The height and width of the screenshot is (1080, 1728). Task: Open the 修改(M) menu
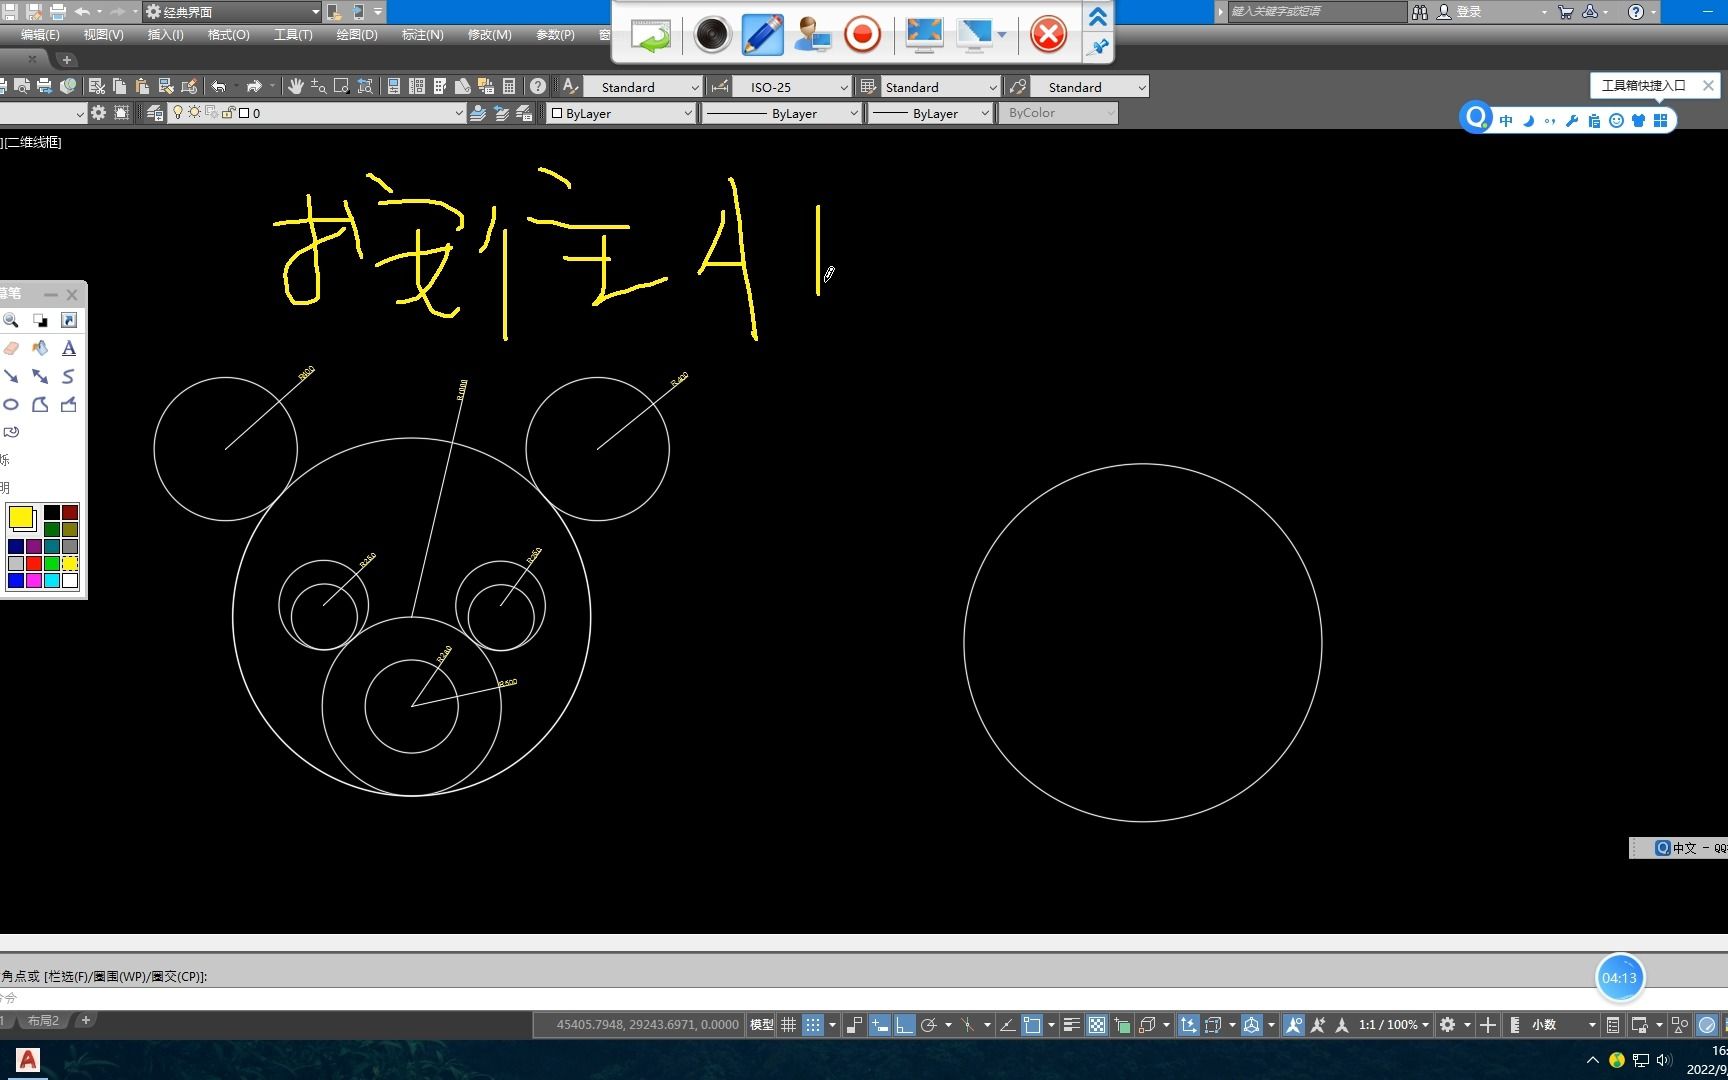tap(489, 34)
